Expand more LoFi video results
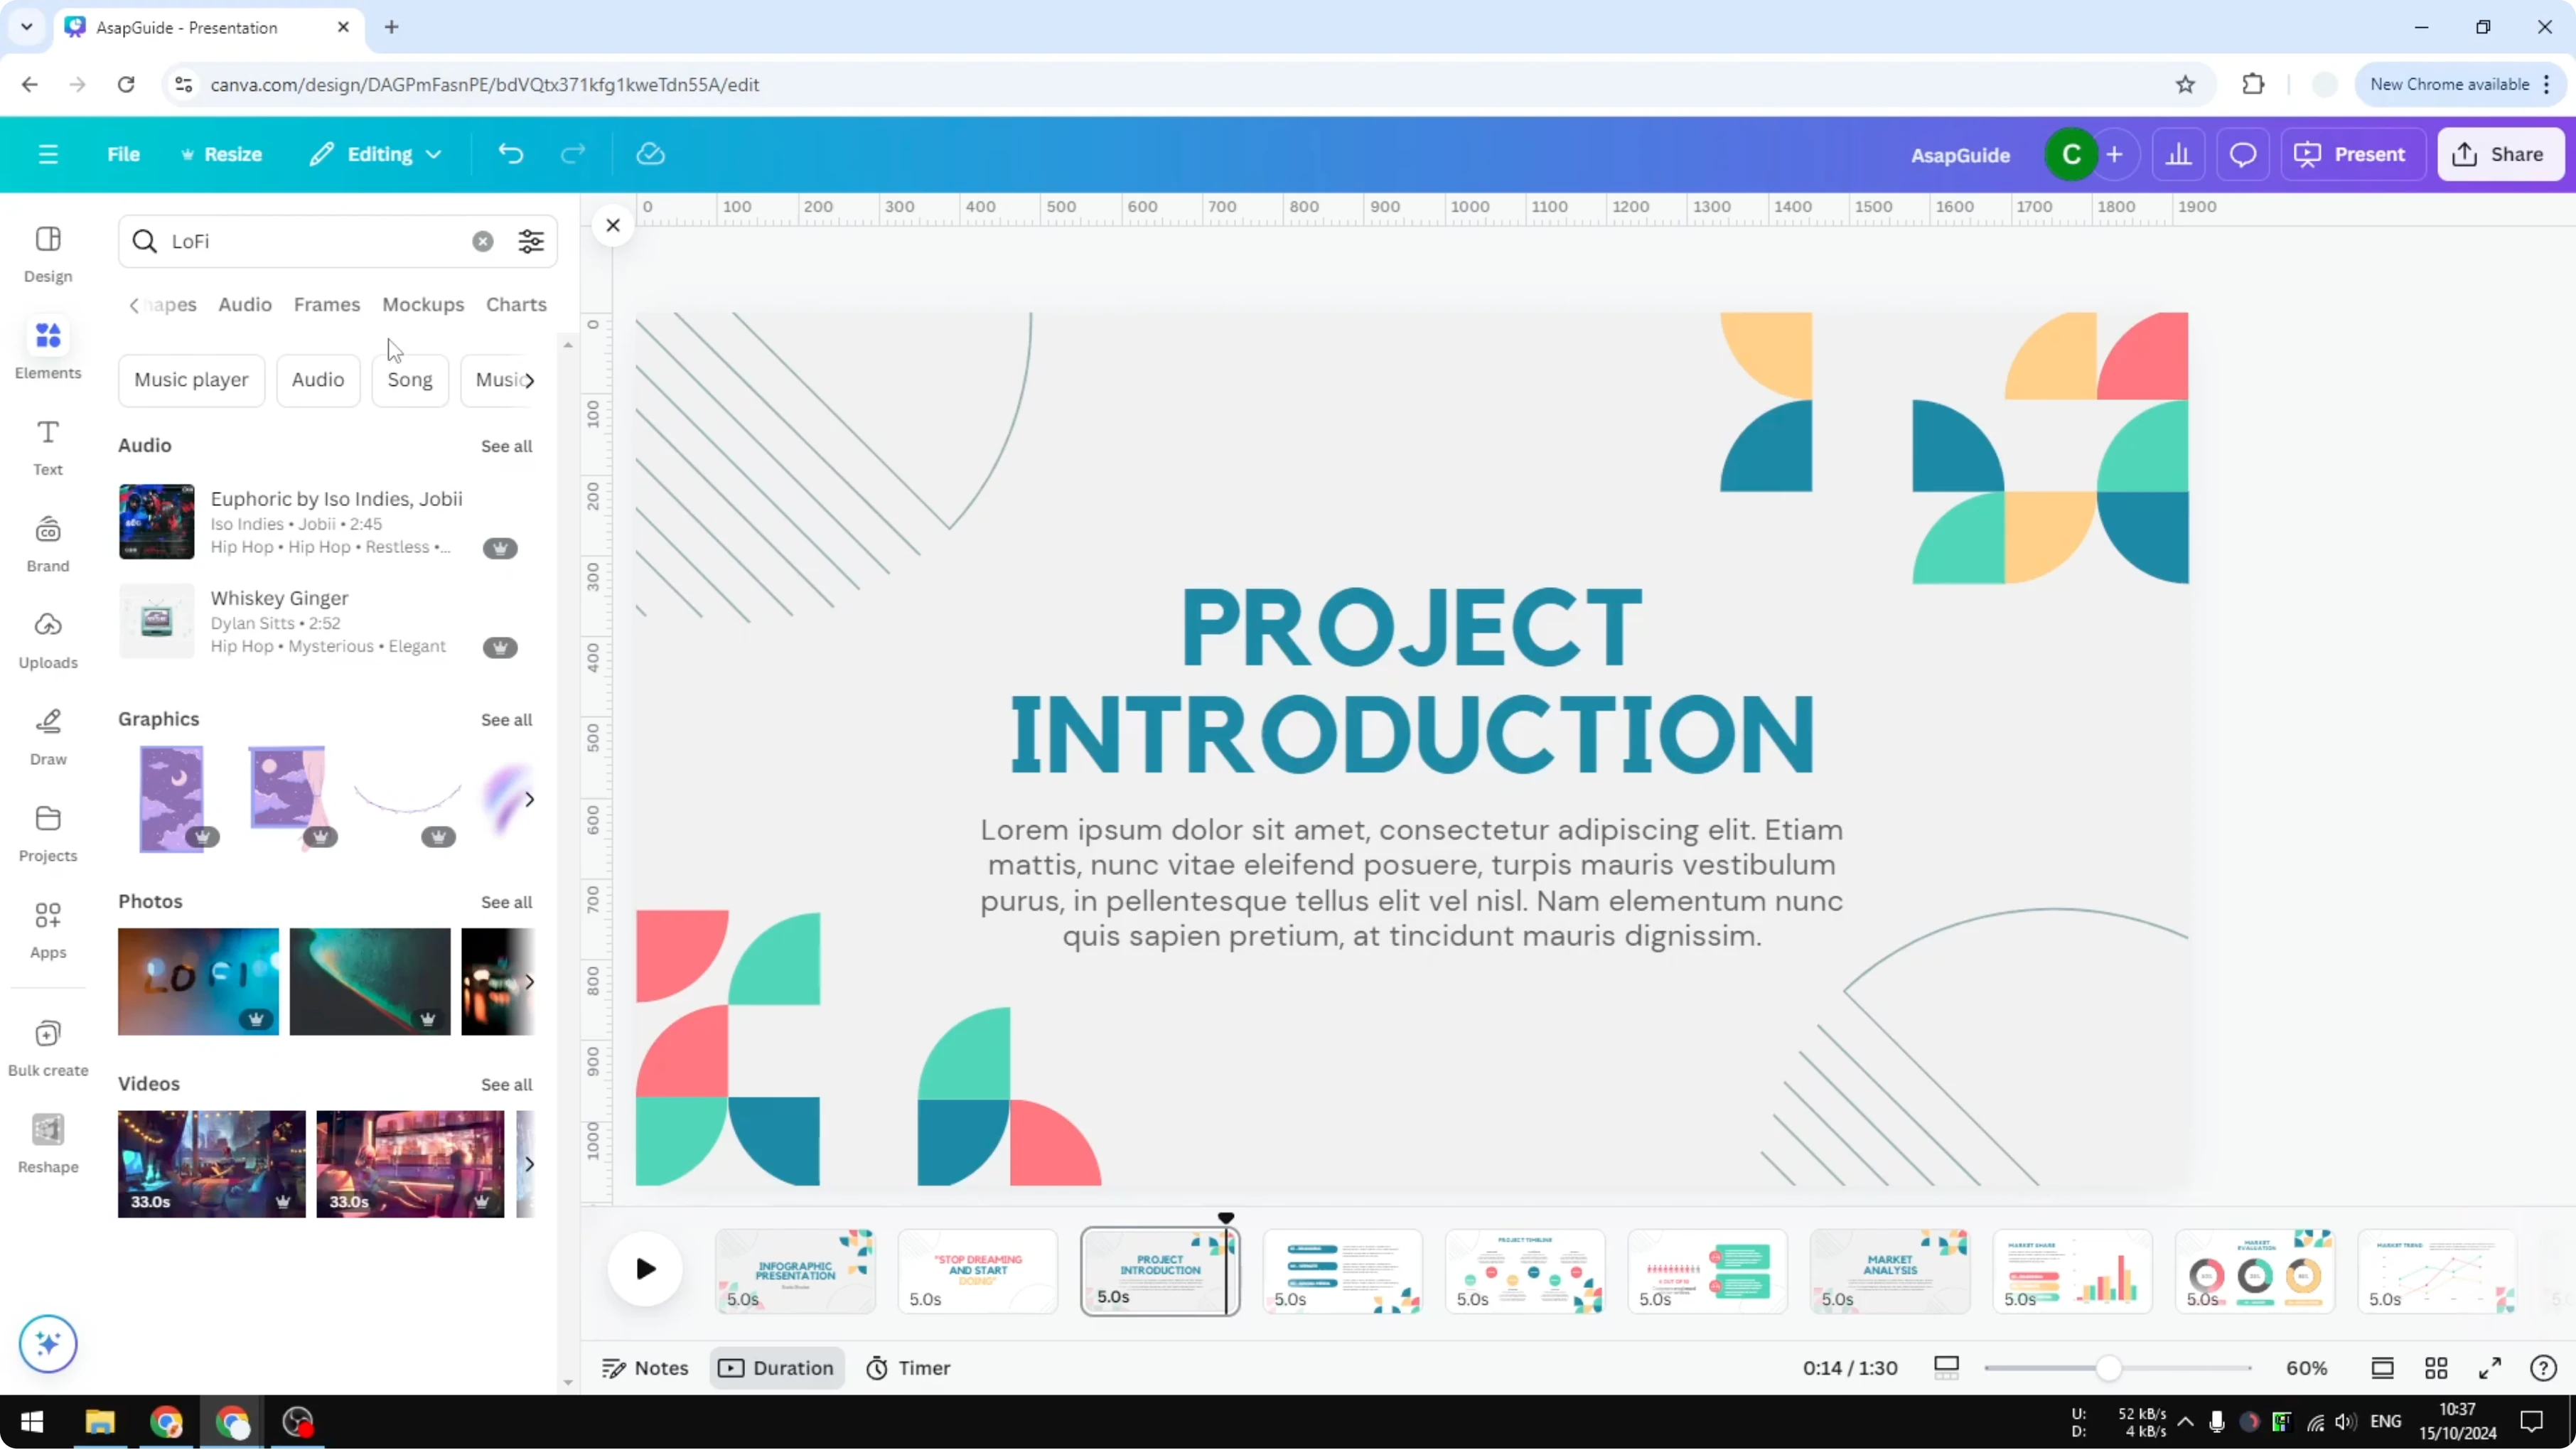This screenshot has width=2576, height=1450. [529, 1164]
